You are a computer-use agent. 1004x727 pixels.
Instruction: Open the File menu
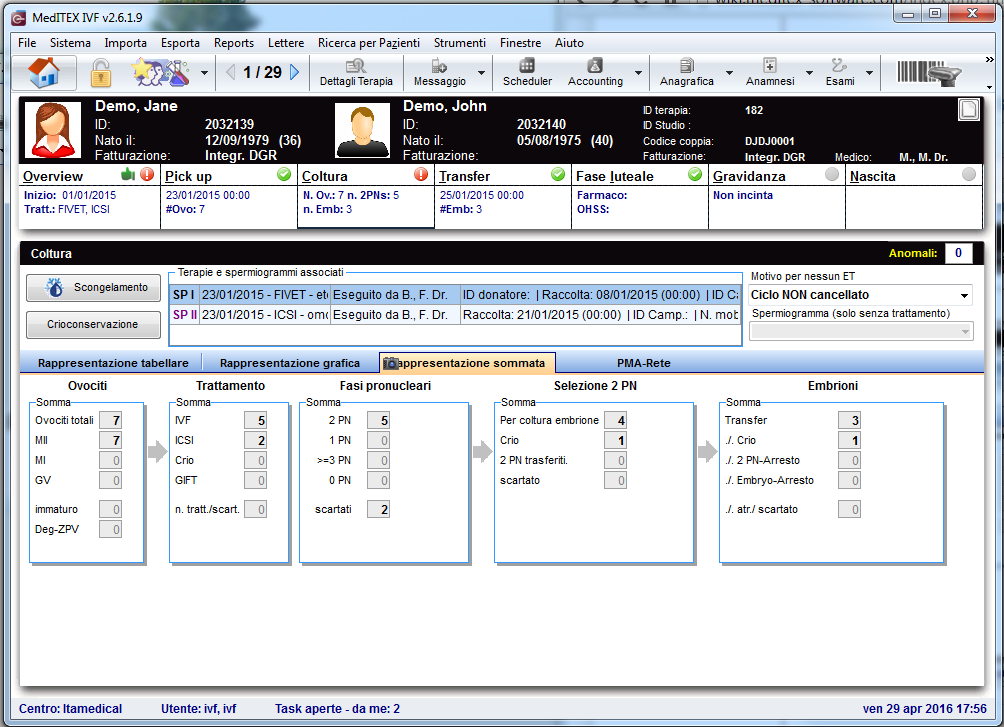click(x=27, y=43)
